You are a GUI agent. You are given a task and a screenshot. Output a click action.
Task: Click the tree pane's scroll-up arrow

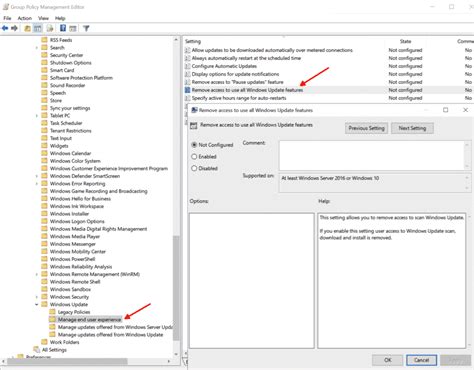pyautogui.click(x=176, y=40)
